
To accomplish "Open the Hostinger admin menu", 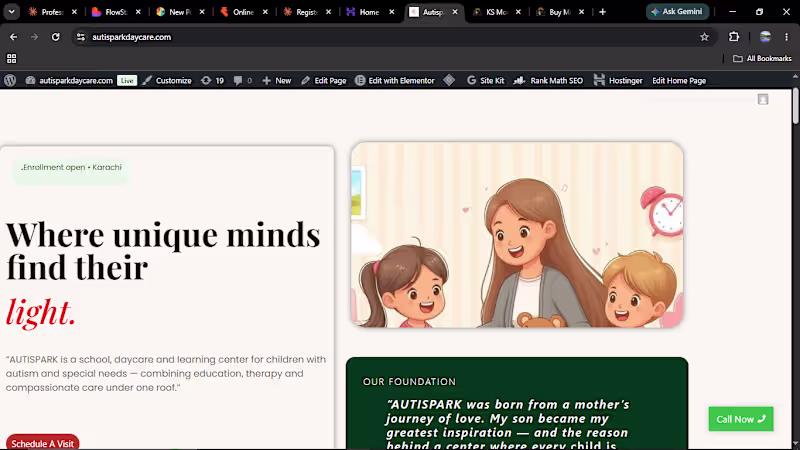I will pos(618,81).
